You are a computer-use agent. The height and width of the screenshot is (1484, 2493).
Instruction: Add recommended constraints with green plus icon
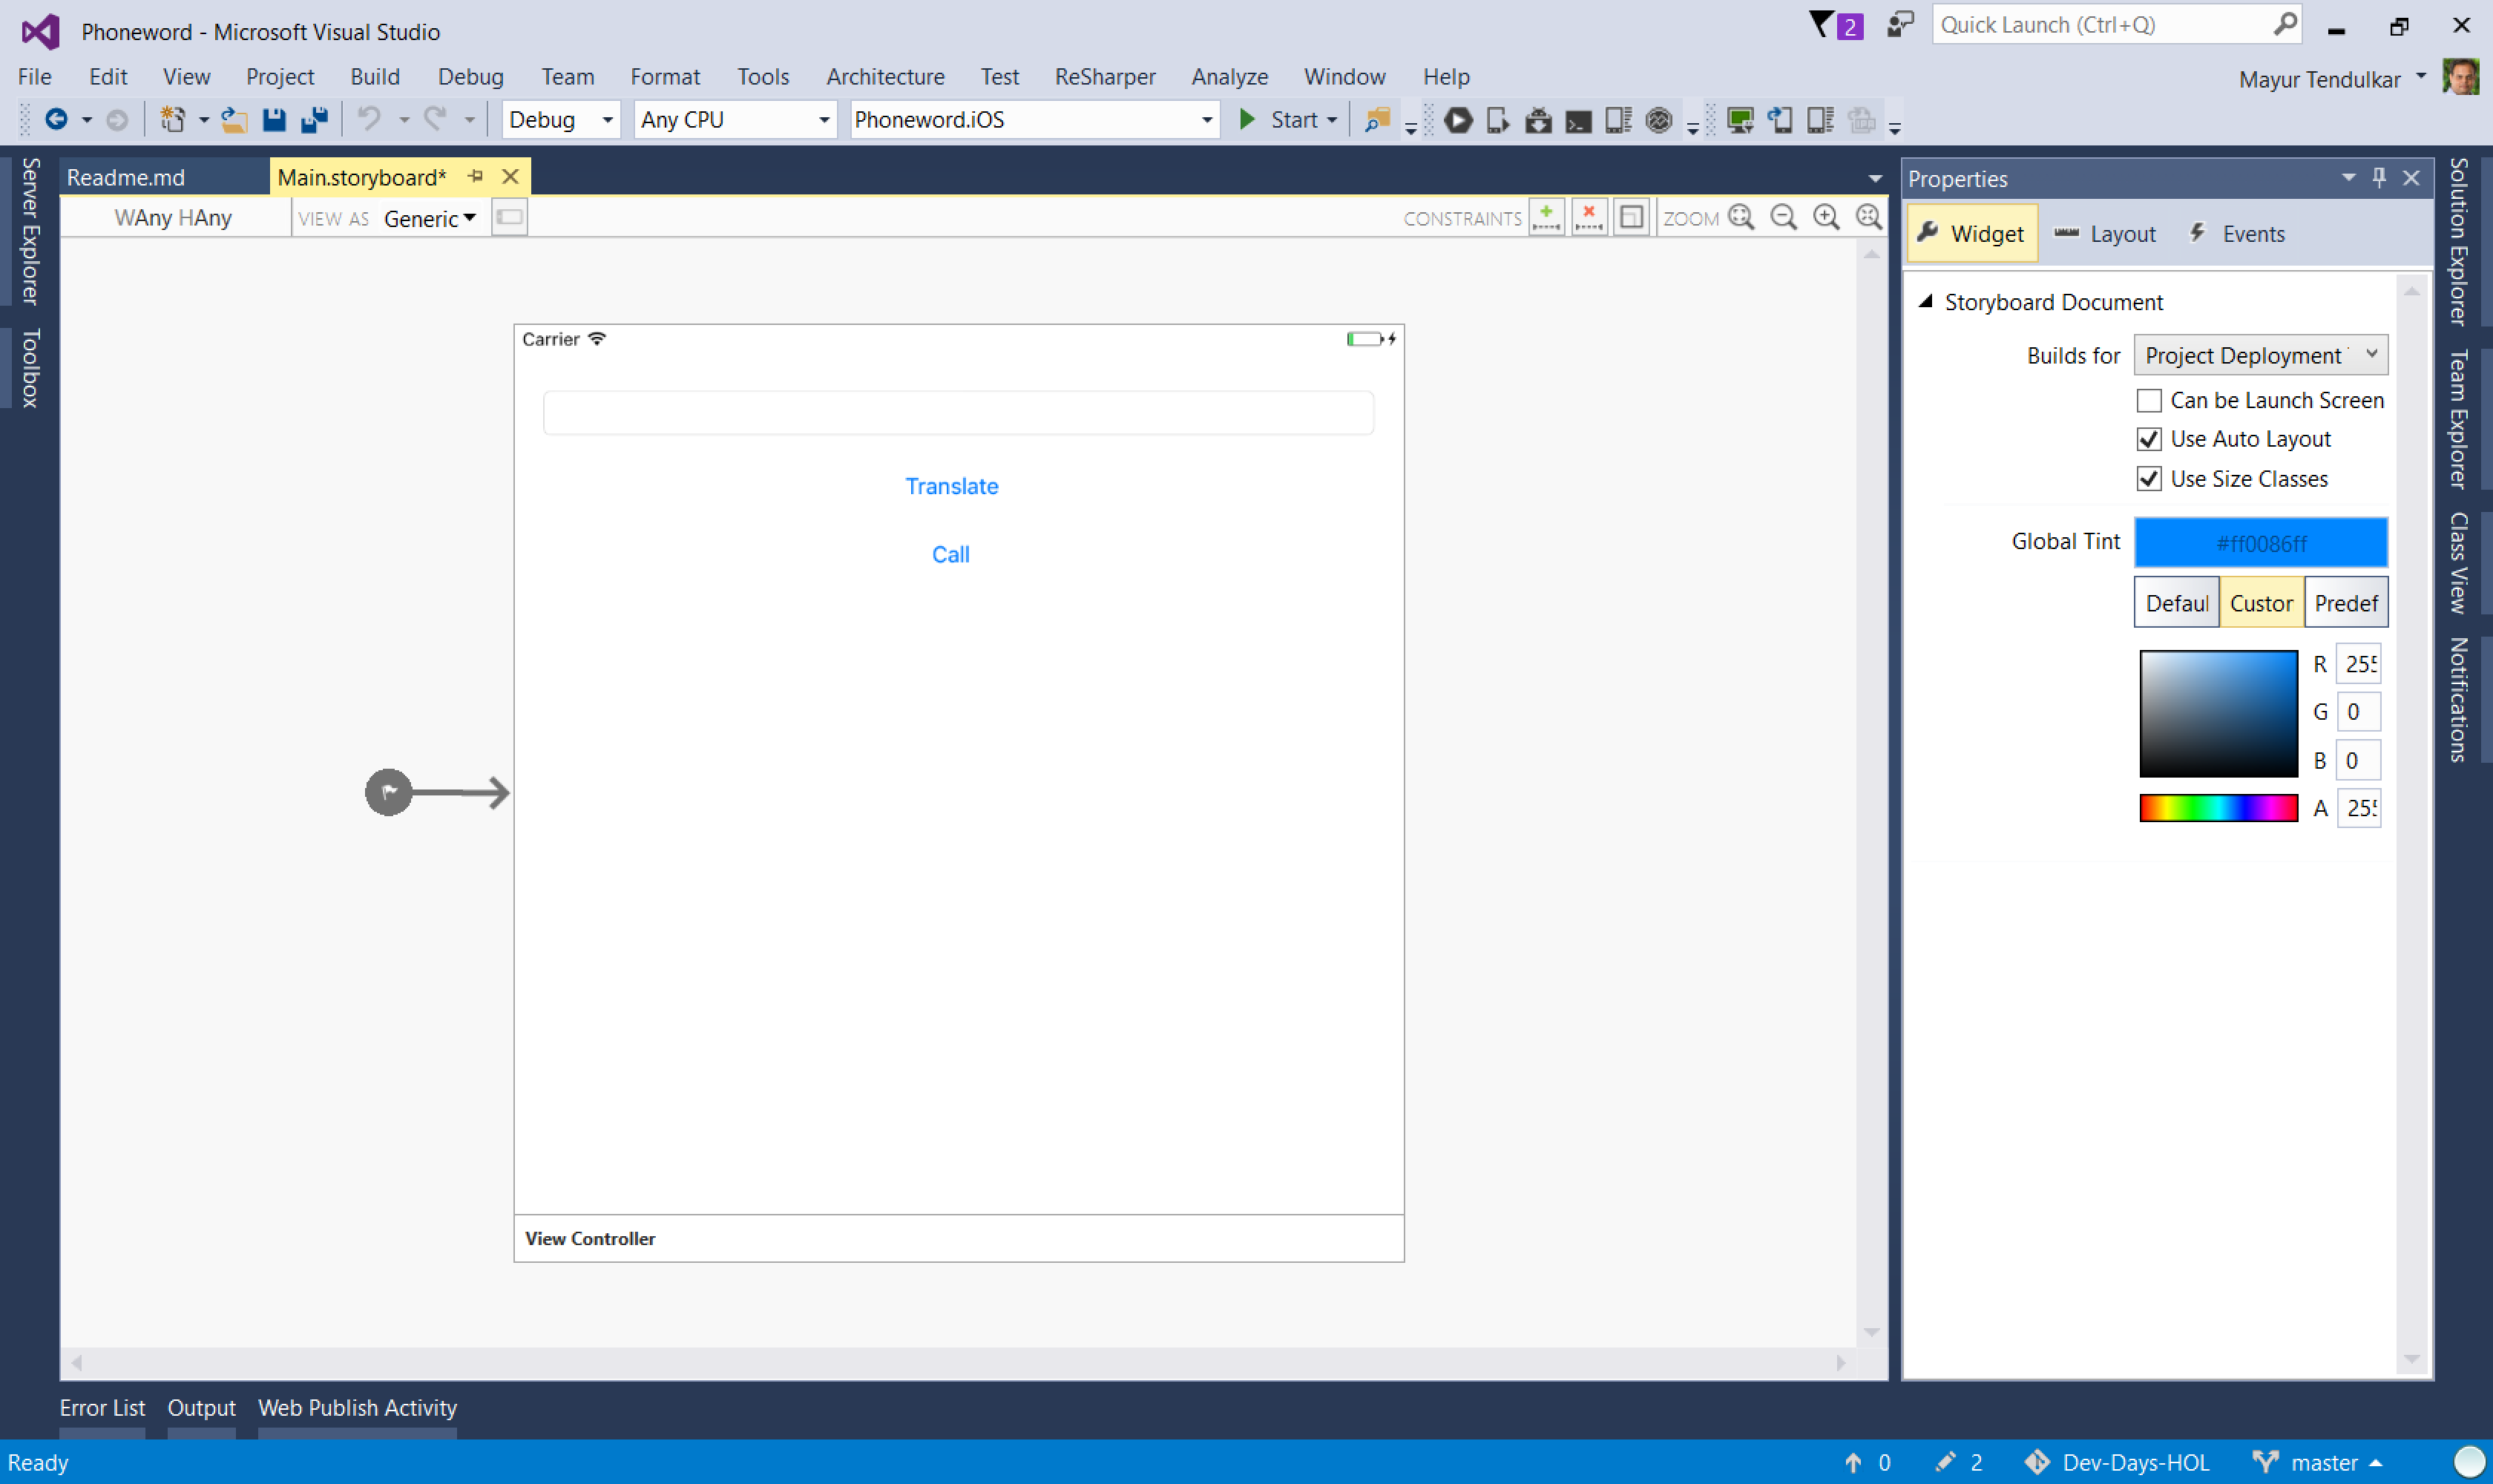tap(1546, 217)
